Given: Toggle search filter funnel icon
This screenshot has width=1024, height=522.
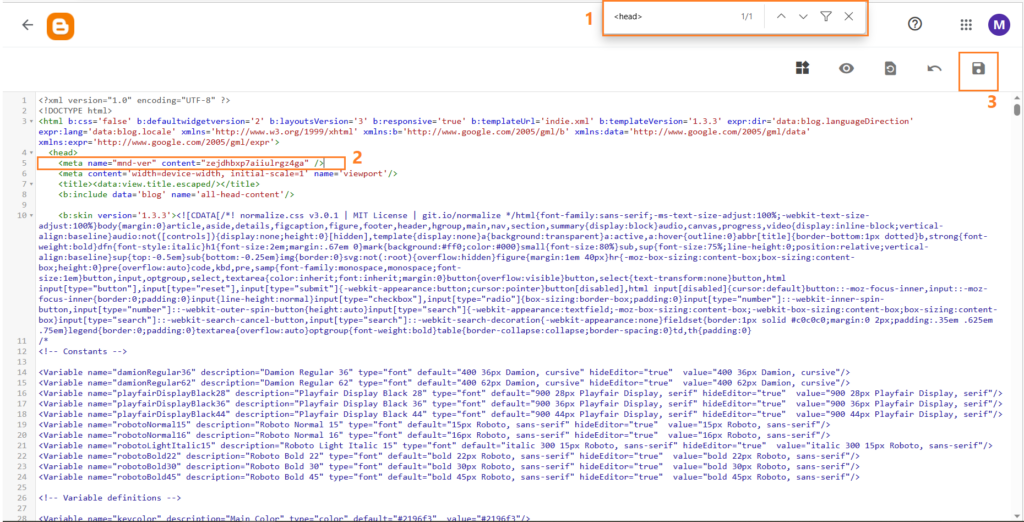Looking at the screenshot, I should 826,17.
